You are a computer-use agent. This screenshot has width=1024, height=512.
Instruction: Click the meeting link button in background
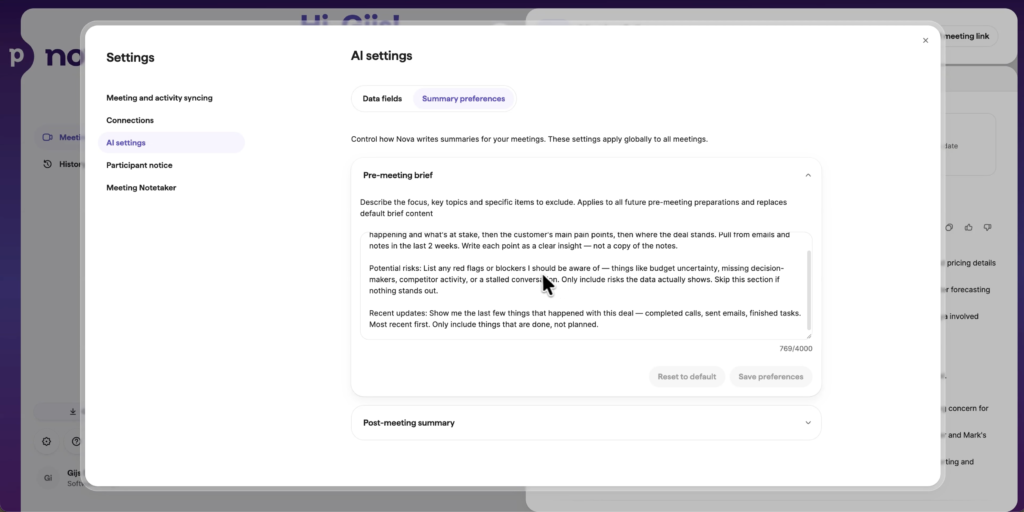click(970, 37)
